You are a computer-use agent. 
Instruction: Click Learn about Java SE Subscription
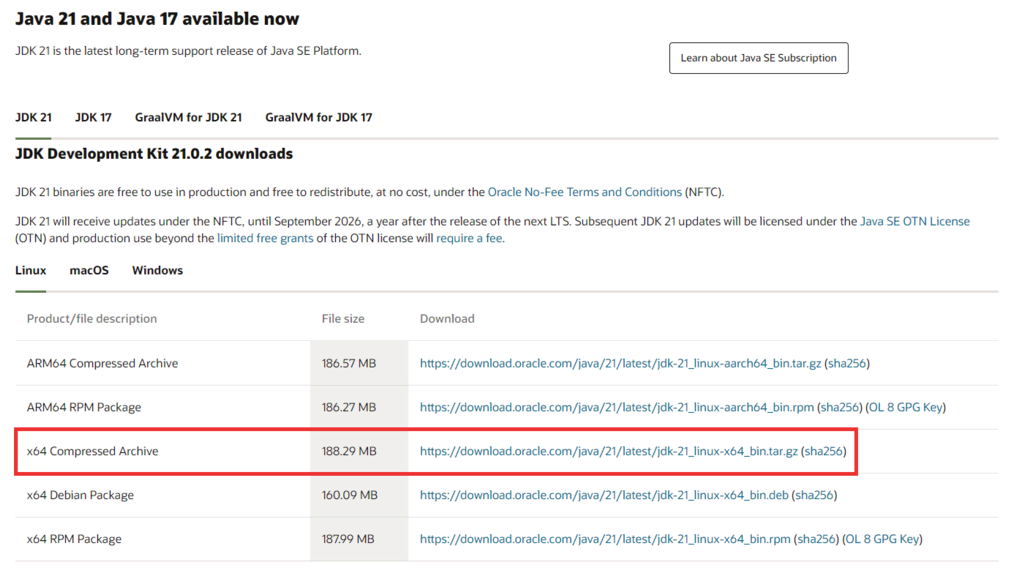point(758,58)
